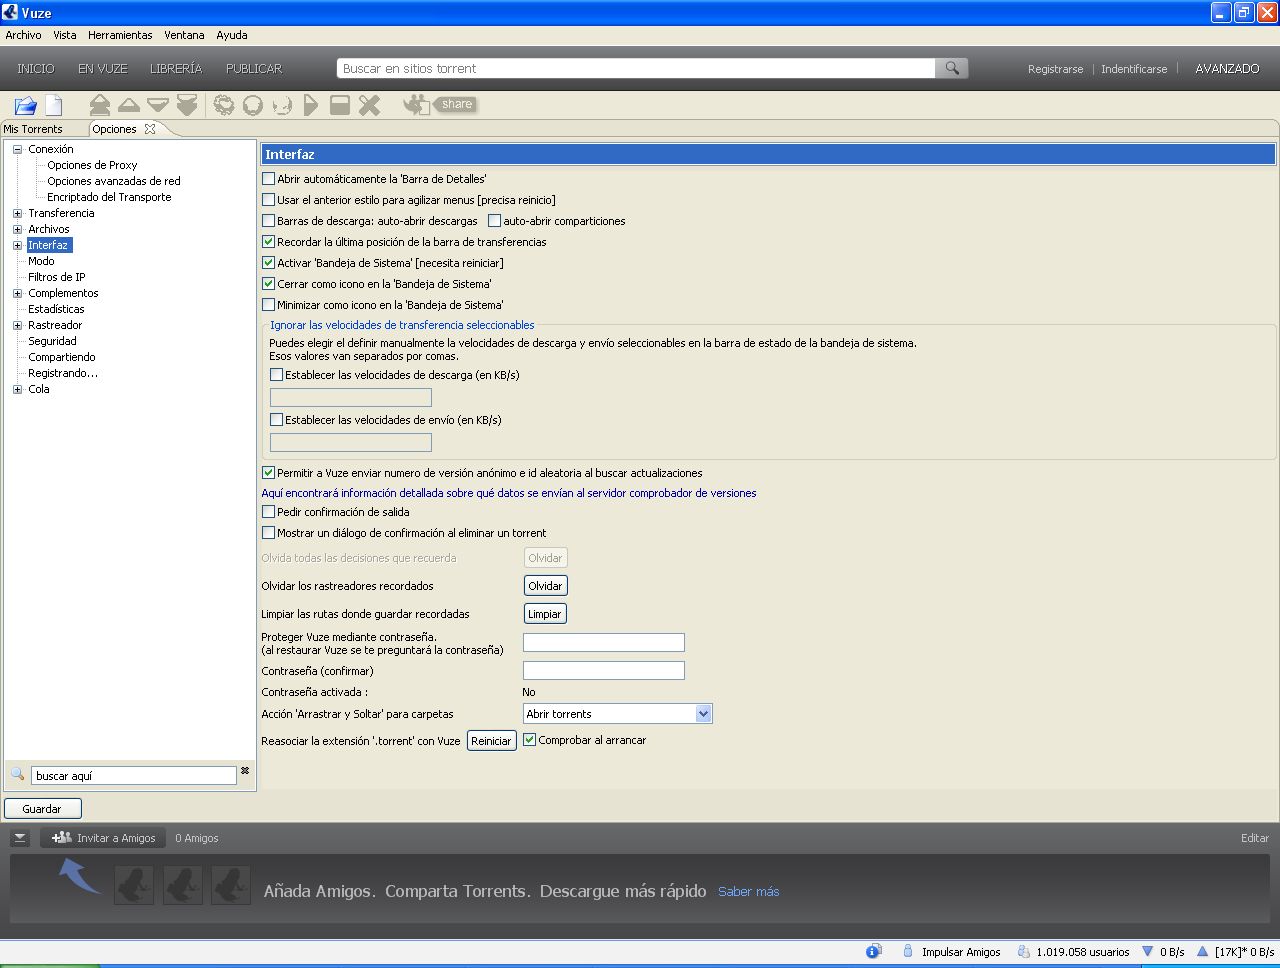The height and width of the screenshot is (968, 1280).
Task: Collapse the friends bar arrow icon
Action: coord(20,838)
